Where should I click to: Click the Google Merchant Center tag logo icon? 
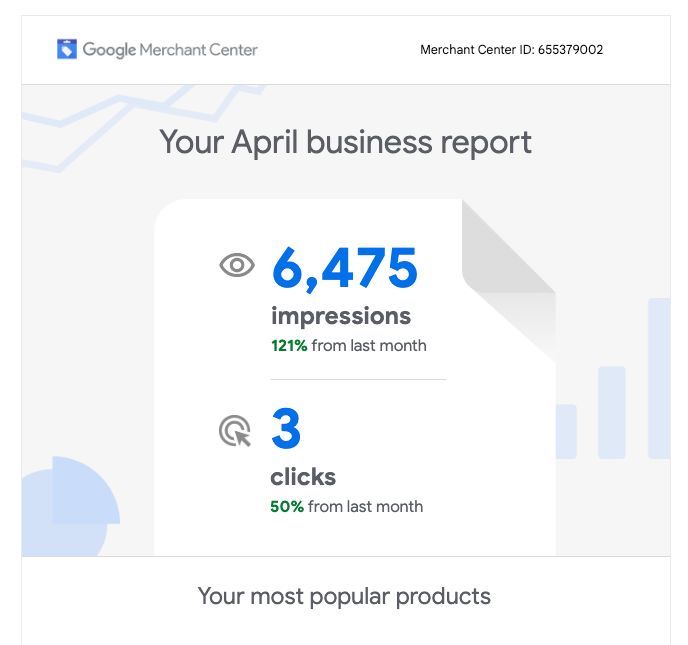pos(67,49)
